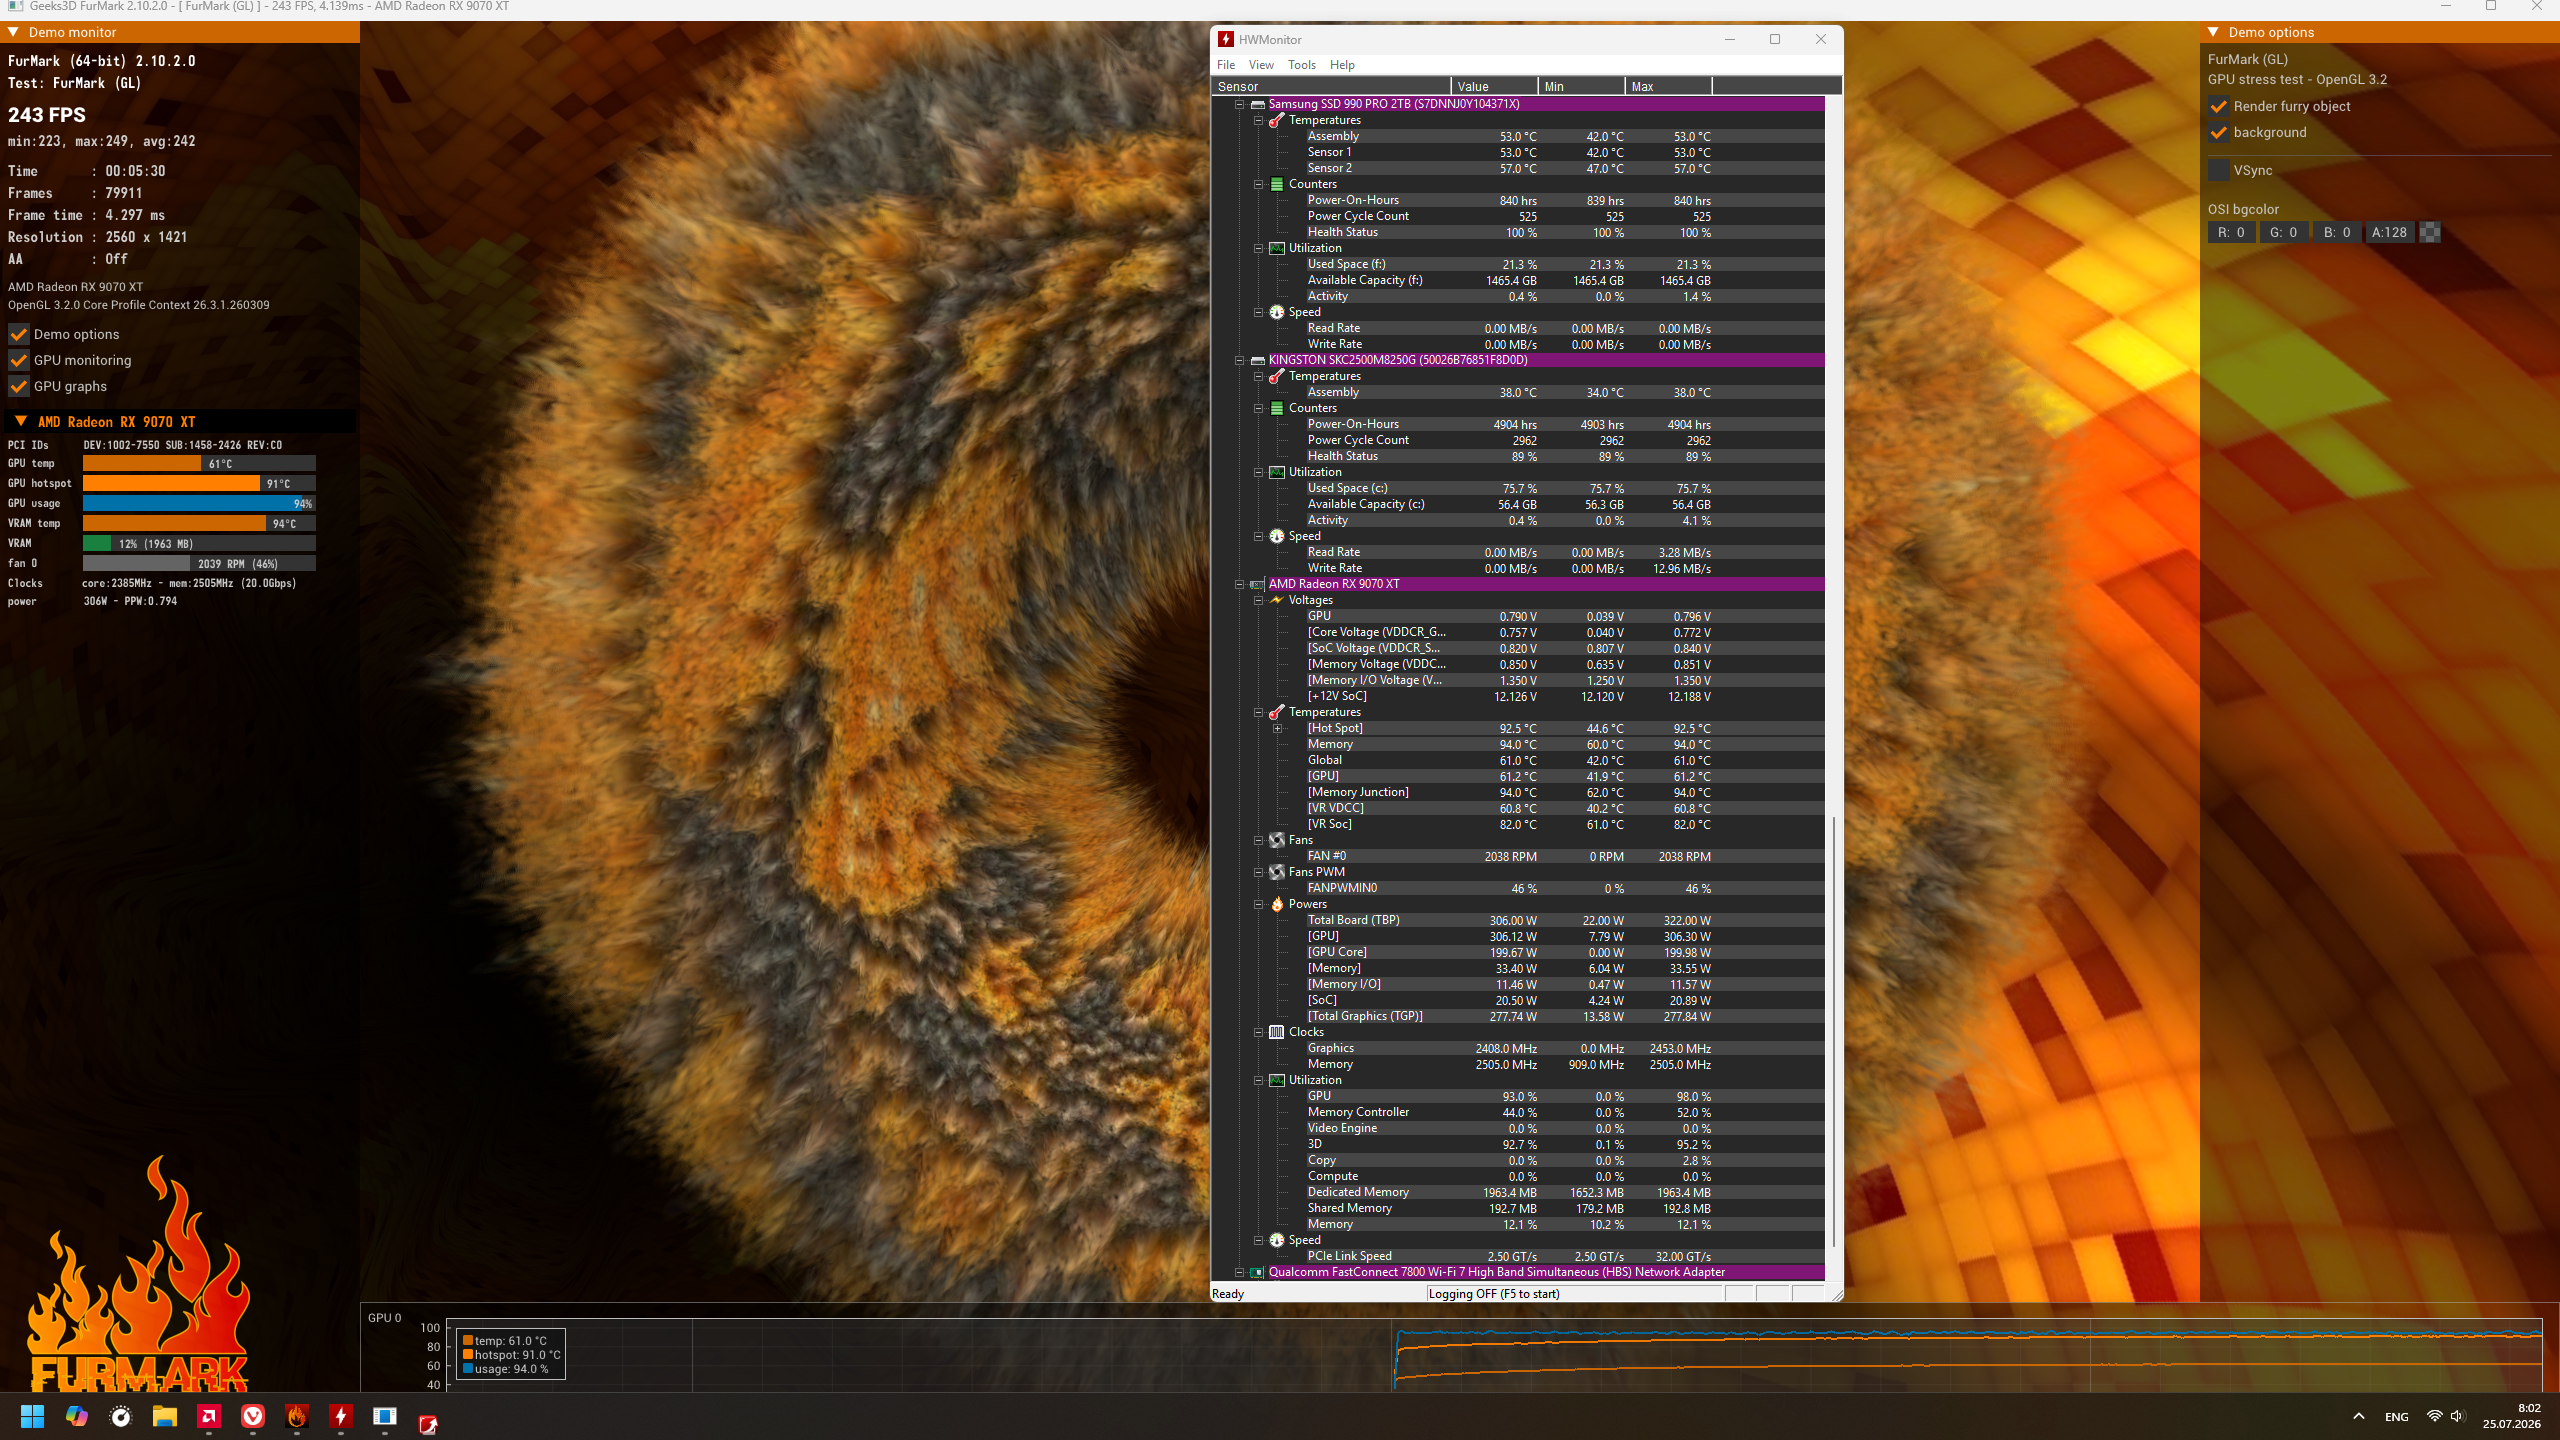Click the Voltages icon in HWMonitor
The height and width of the screenshot is (1440, 2560).
point(1277,600)
